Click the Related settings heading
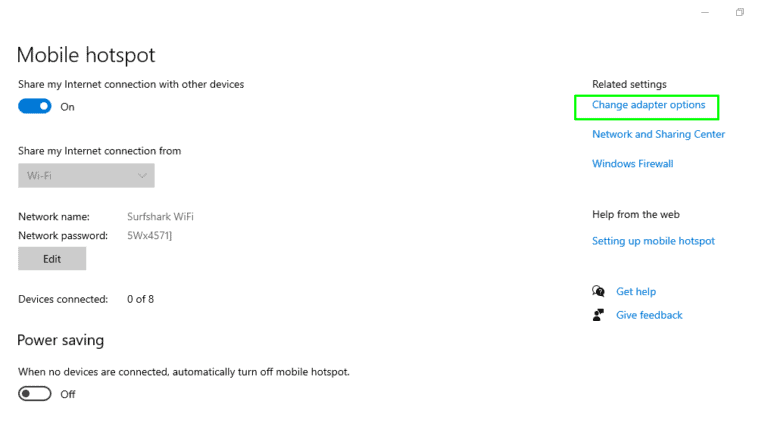768x448 pixels. [629, 84]
